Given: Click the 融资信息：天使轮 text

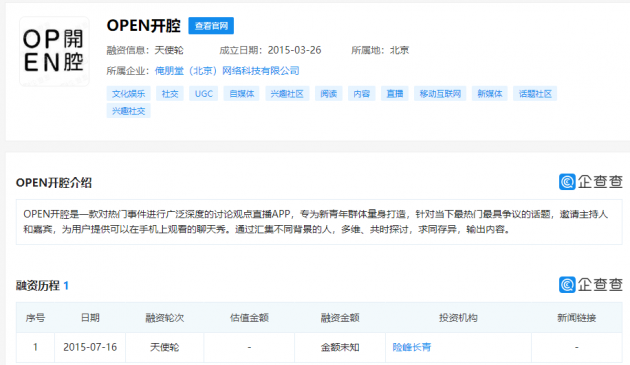Looking at the screenshot, I should point(145,50).
